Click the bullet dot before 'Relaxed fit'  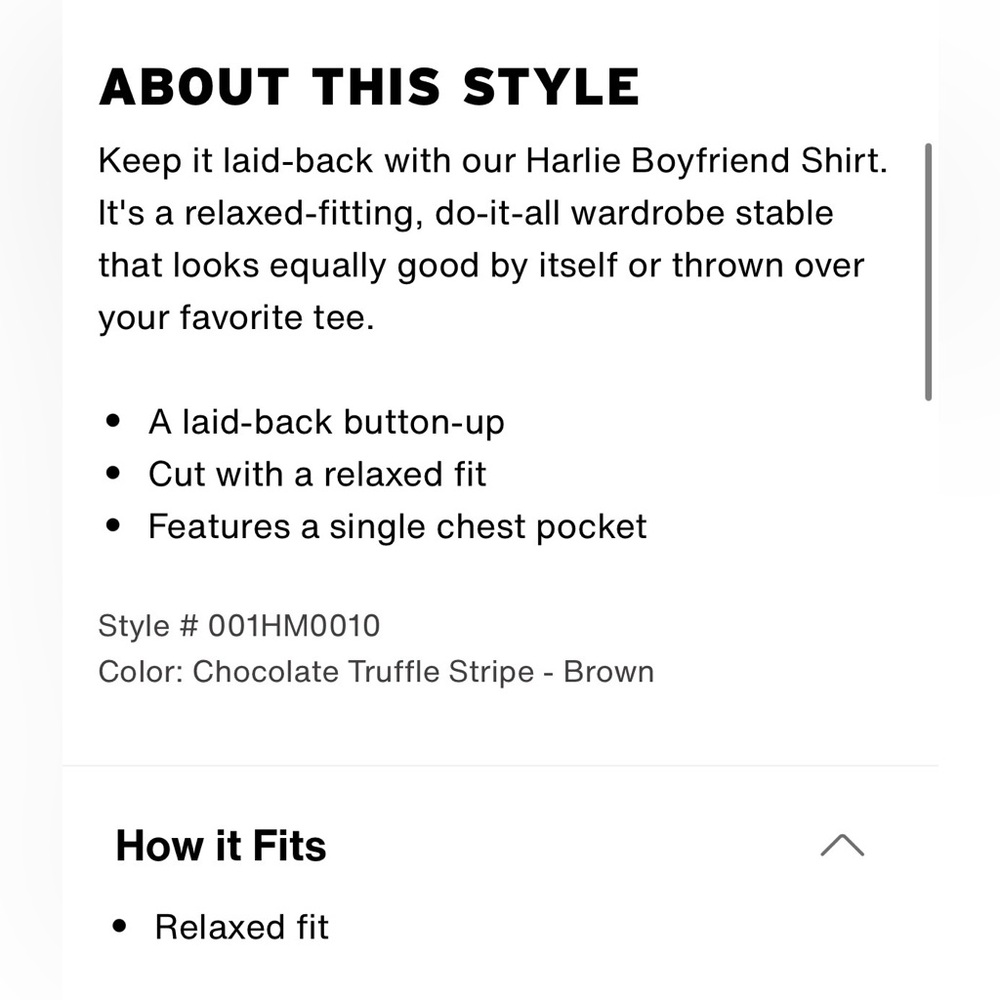tap(119, 926)
